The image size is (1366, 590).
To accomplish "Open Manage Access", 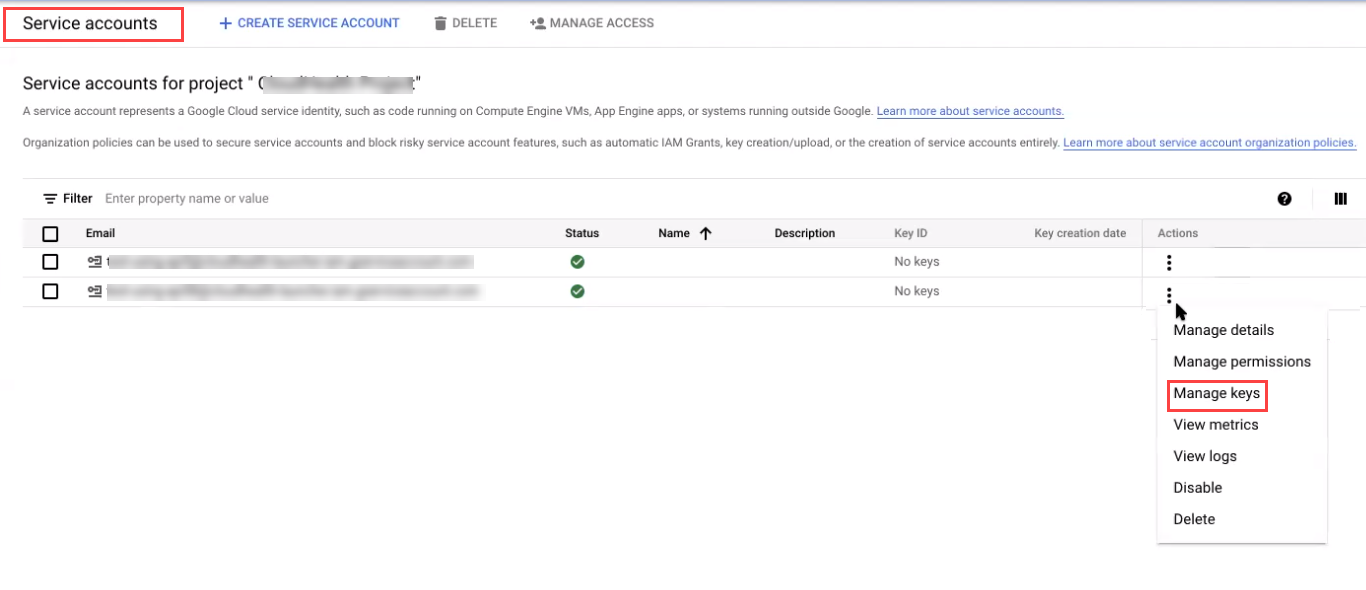I will (x=592, y=23).
